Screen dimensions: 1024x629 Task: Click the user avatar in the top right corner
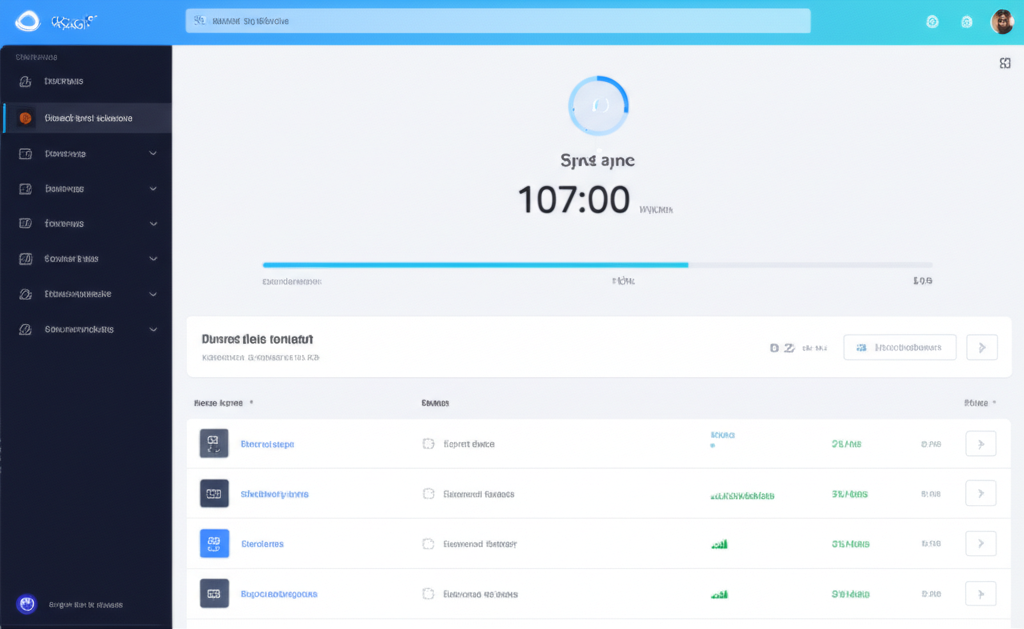(1002, 20)
